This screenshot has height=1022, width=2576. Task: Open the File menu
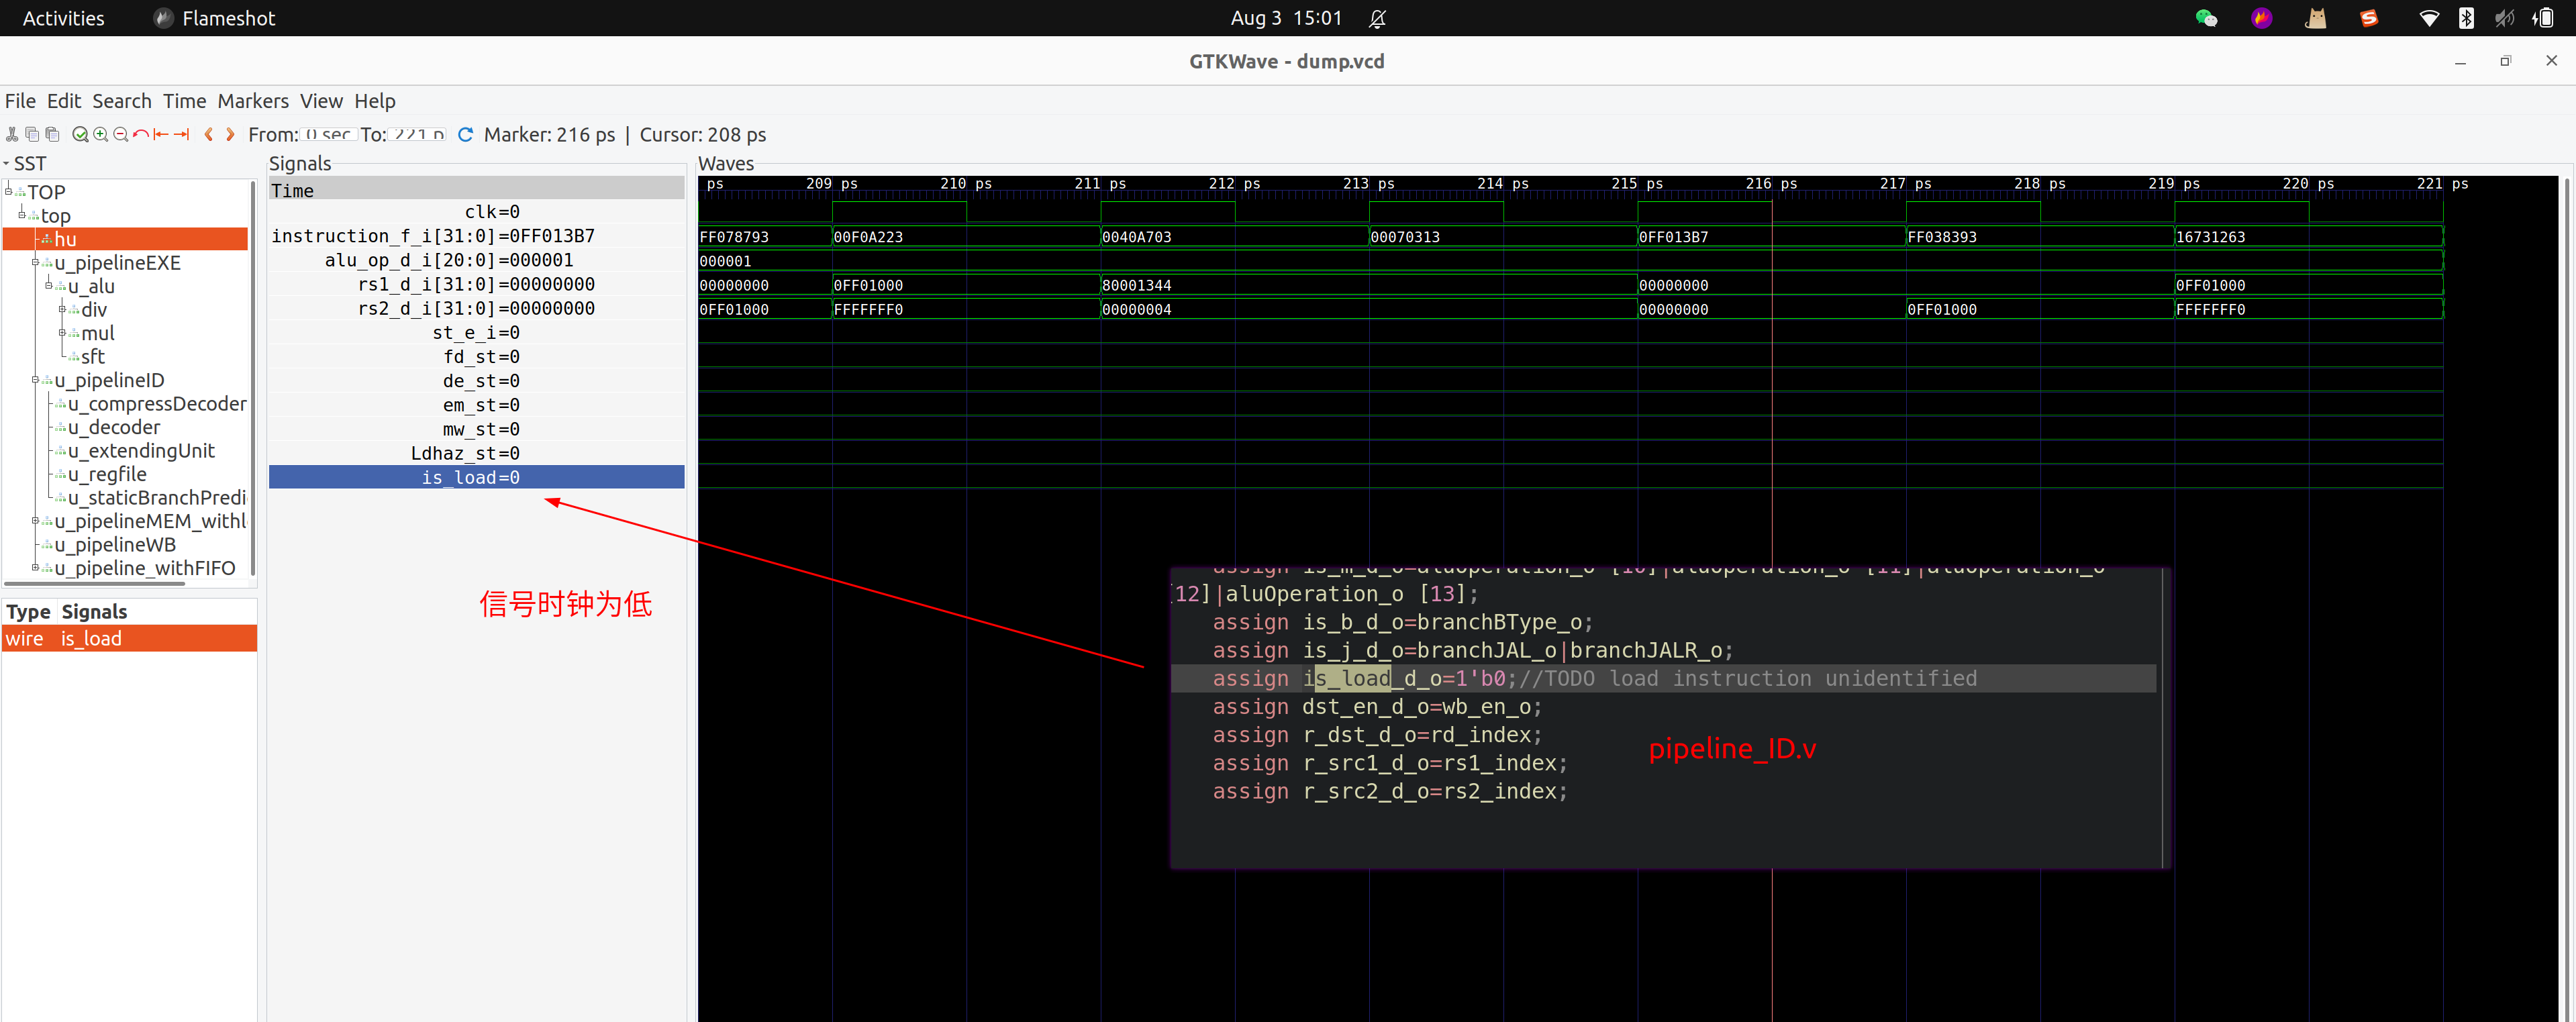click(x=20, y=101)
